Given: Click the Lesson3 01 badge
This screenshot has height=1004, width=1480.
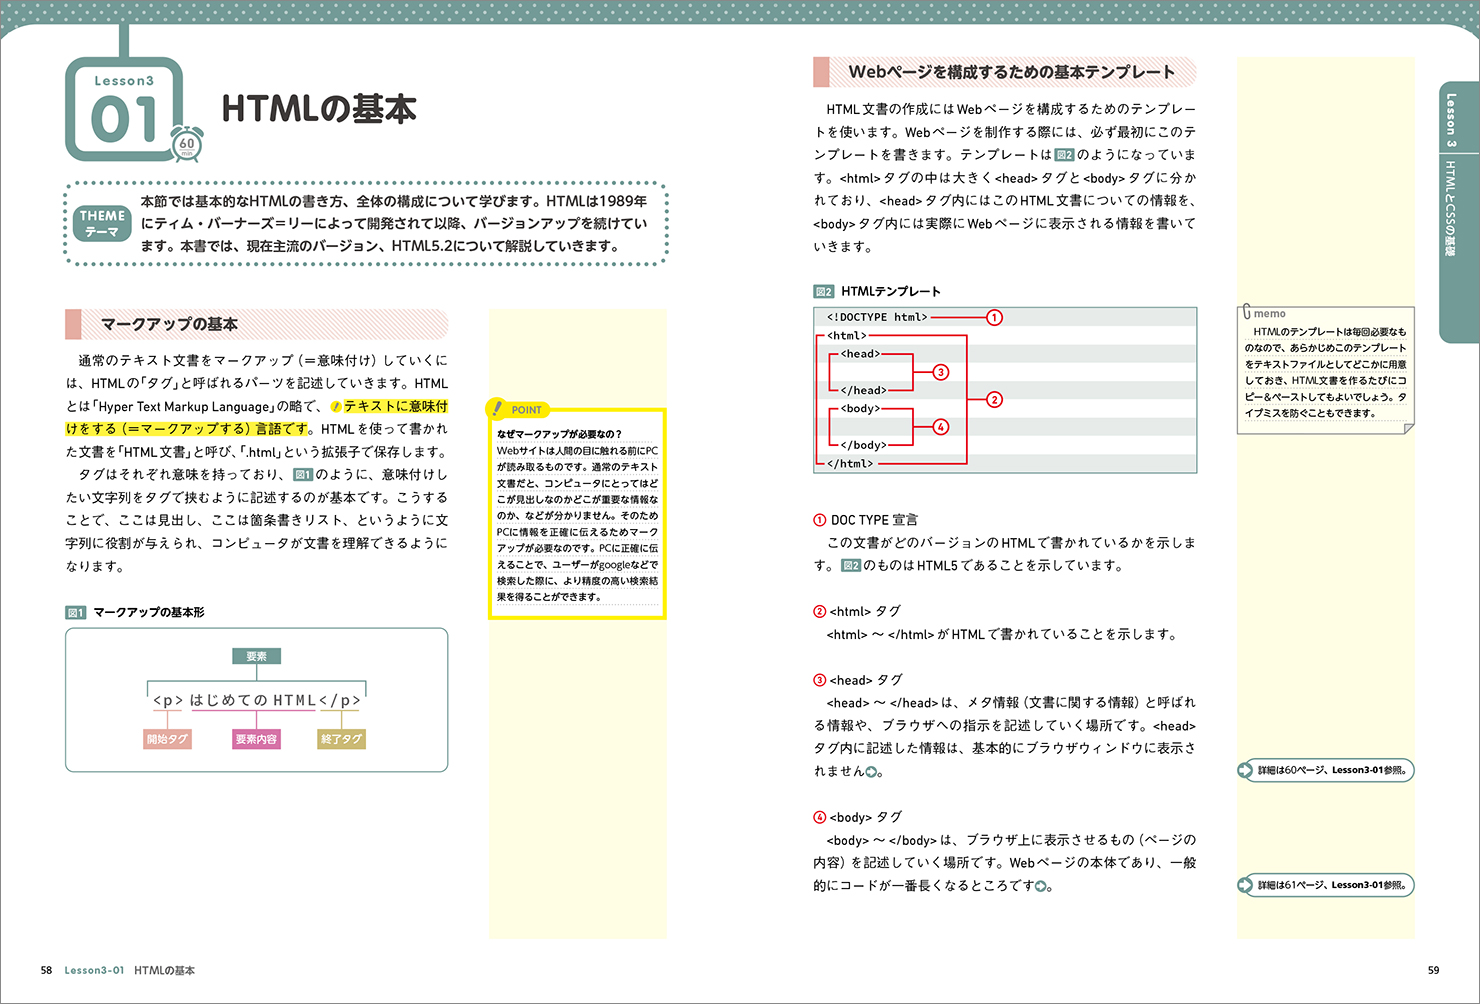Looking at the screenshot, I should tap(124, 109).
